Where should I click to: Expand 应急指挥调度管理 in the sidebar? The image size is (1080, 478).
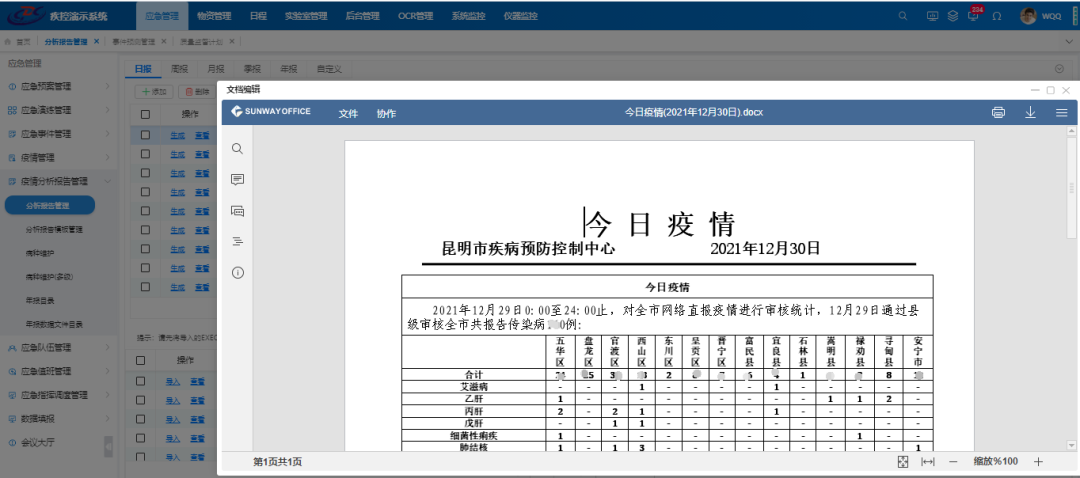(x=59, y=395)
